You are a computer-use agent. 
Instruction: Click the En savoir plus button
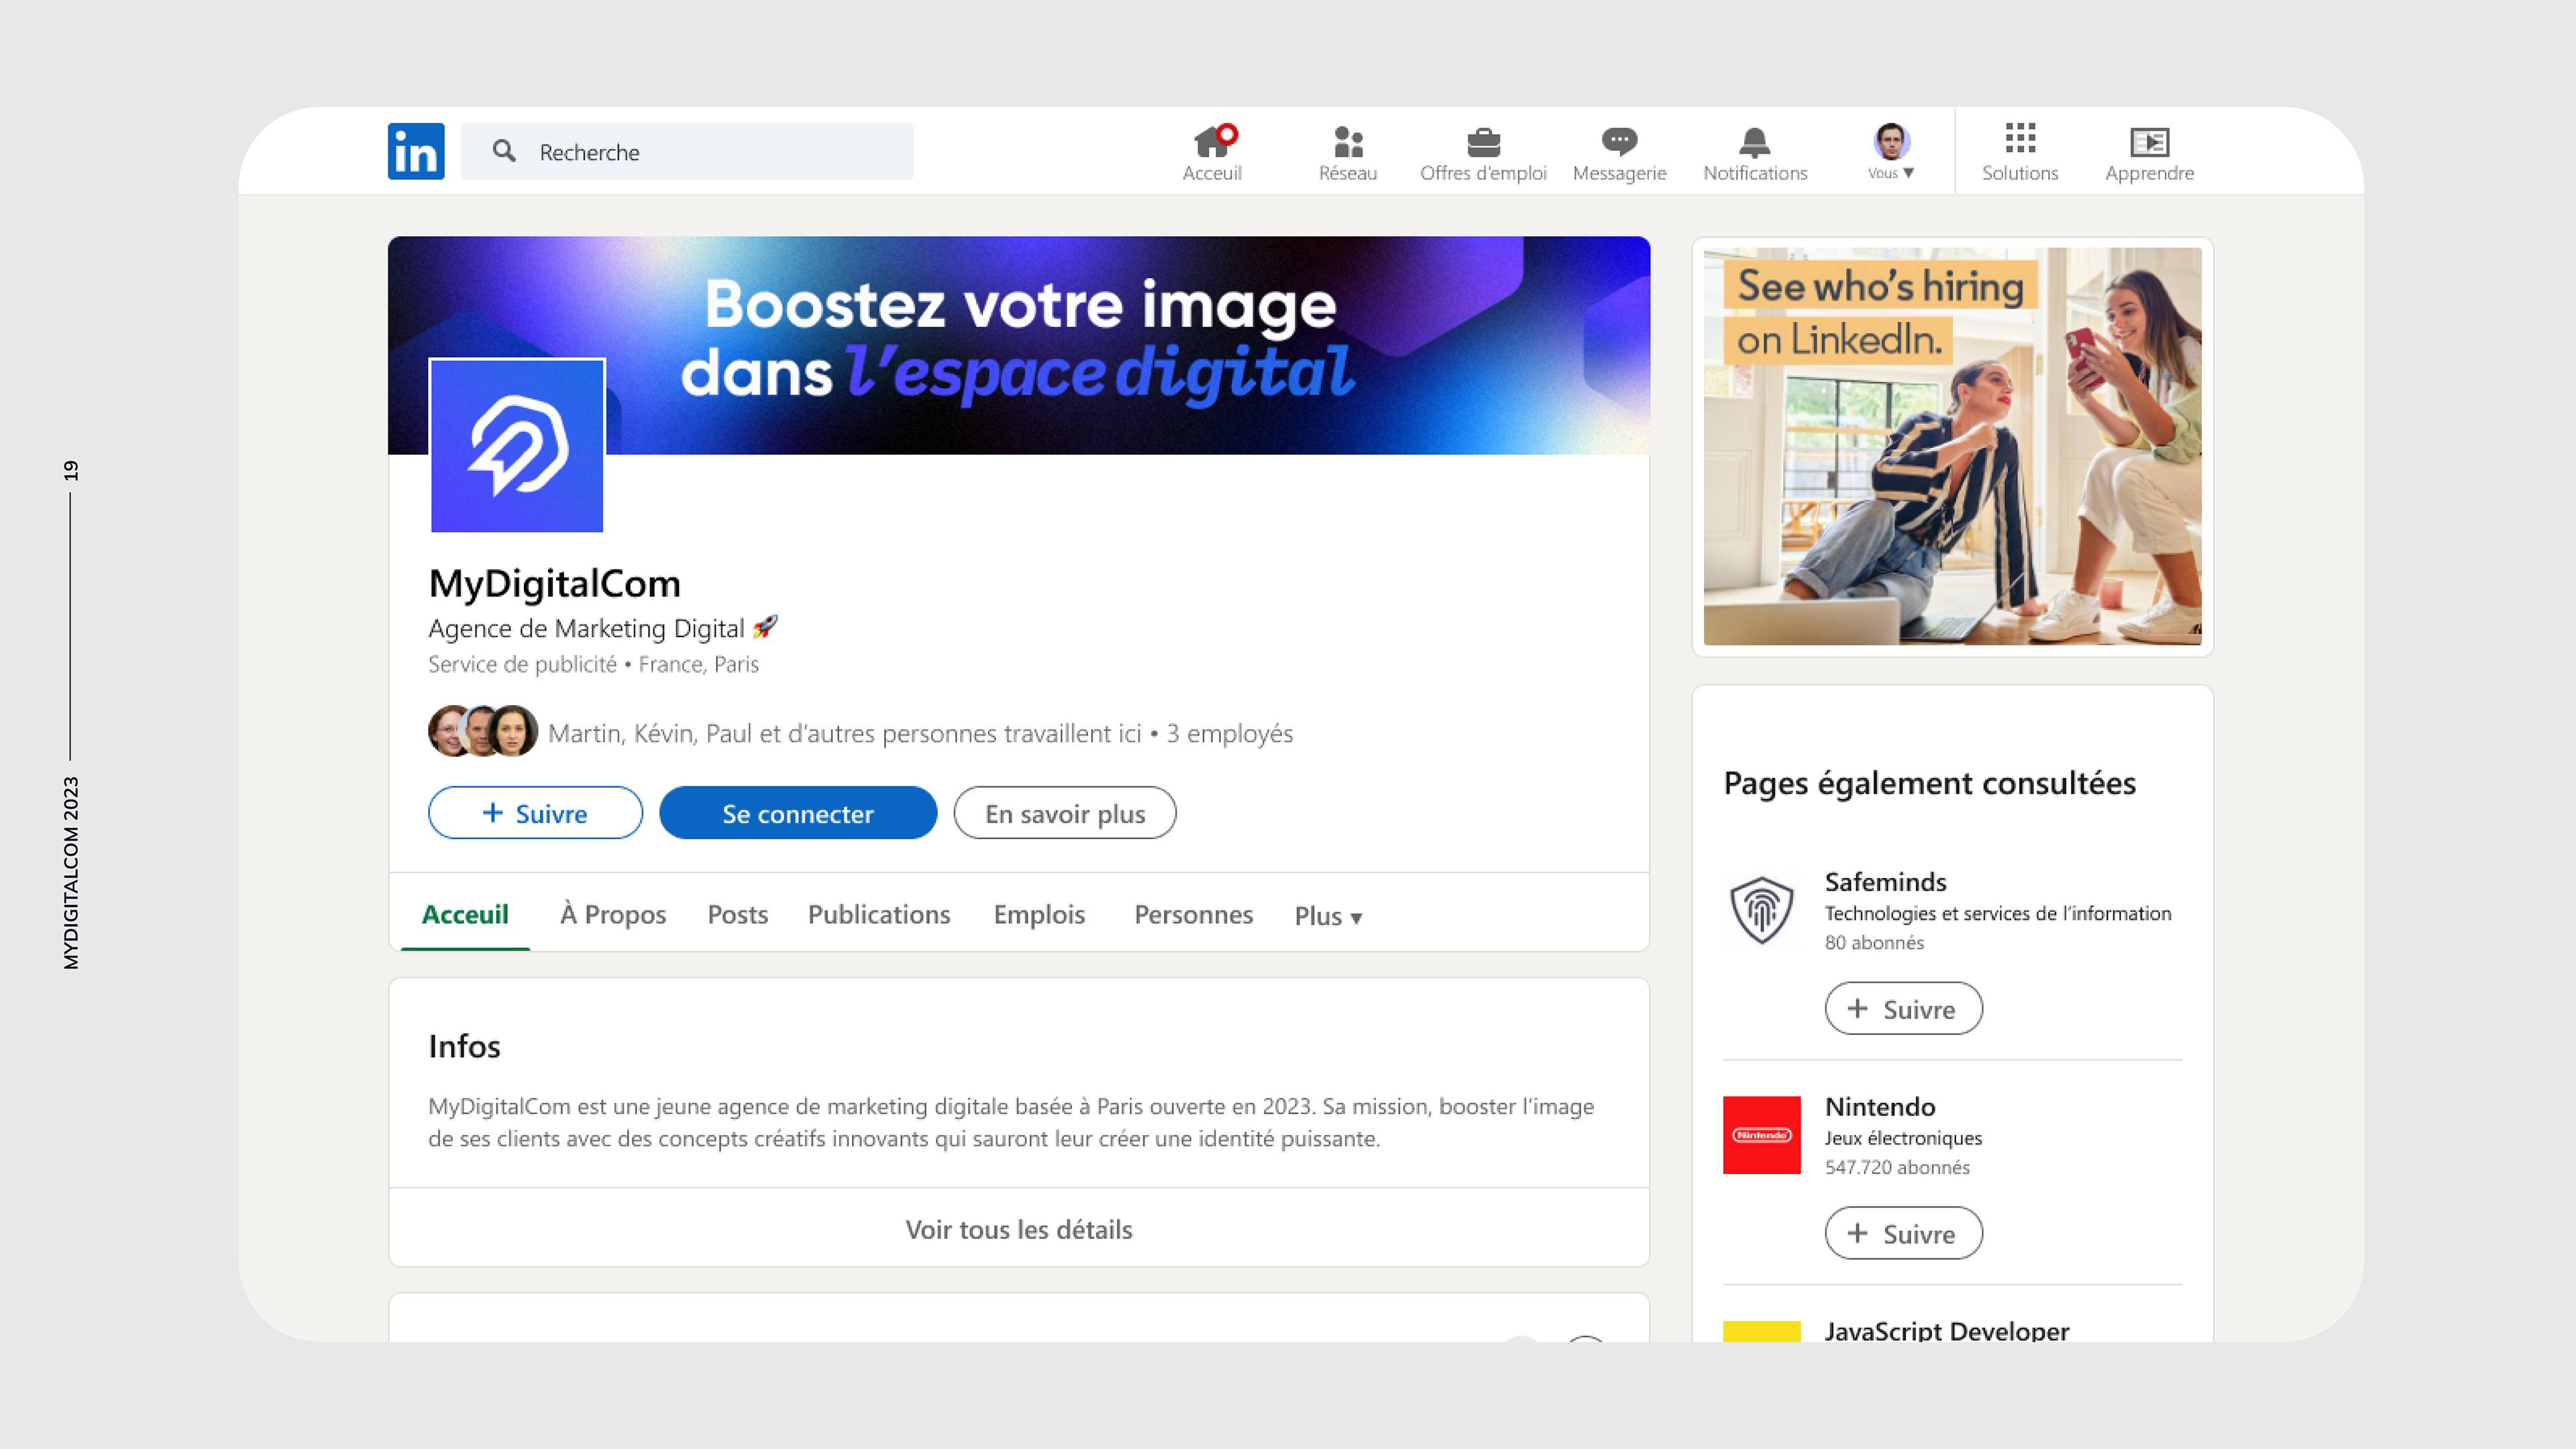point(1064,813)
